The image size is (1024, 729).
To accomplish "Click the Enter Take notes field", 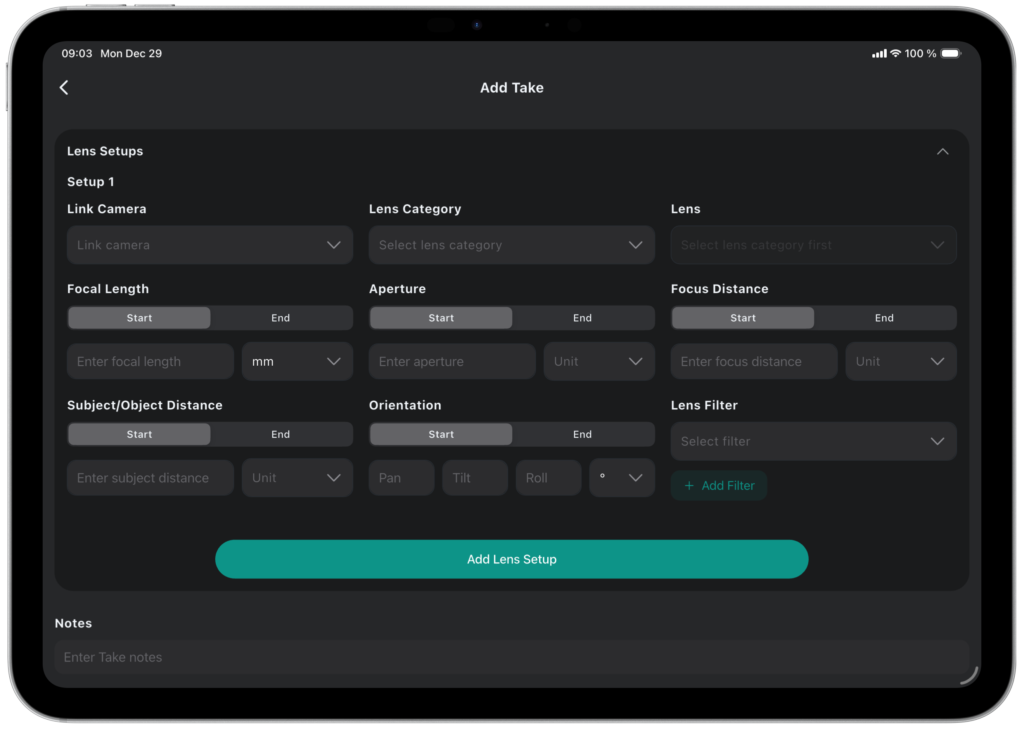I will 510,657.
